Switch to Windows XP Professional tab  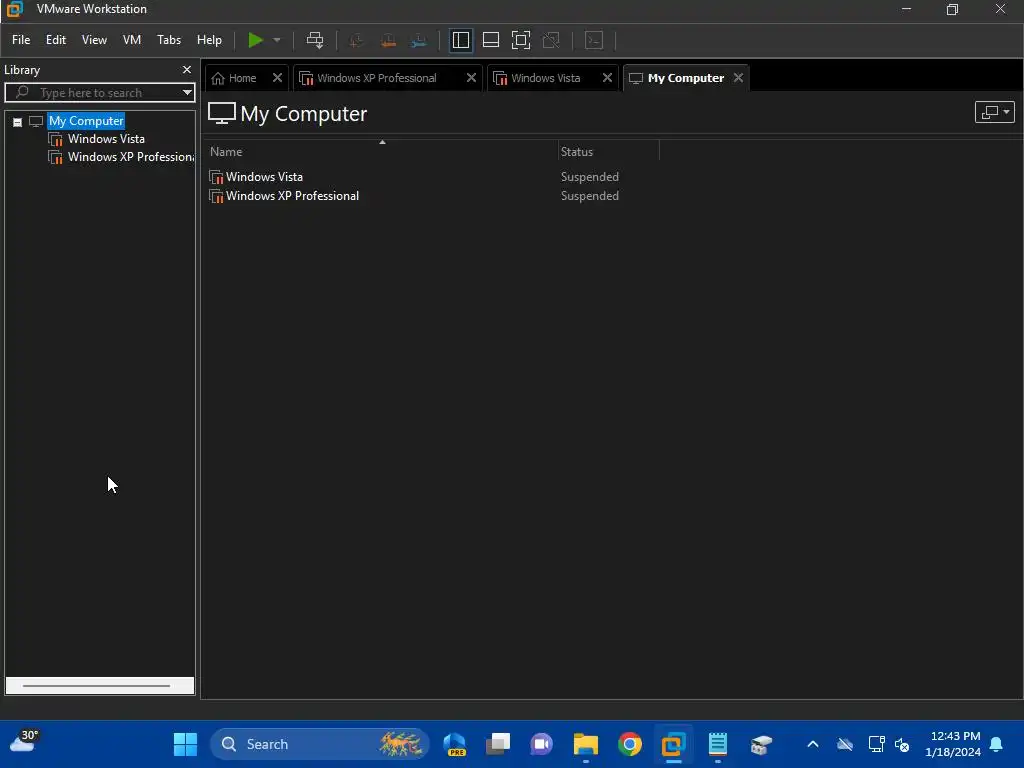pos(377,78)
